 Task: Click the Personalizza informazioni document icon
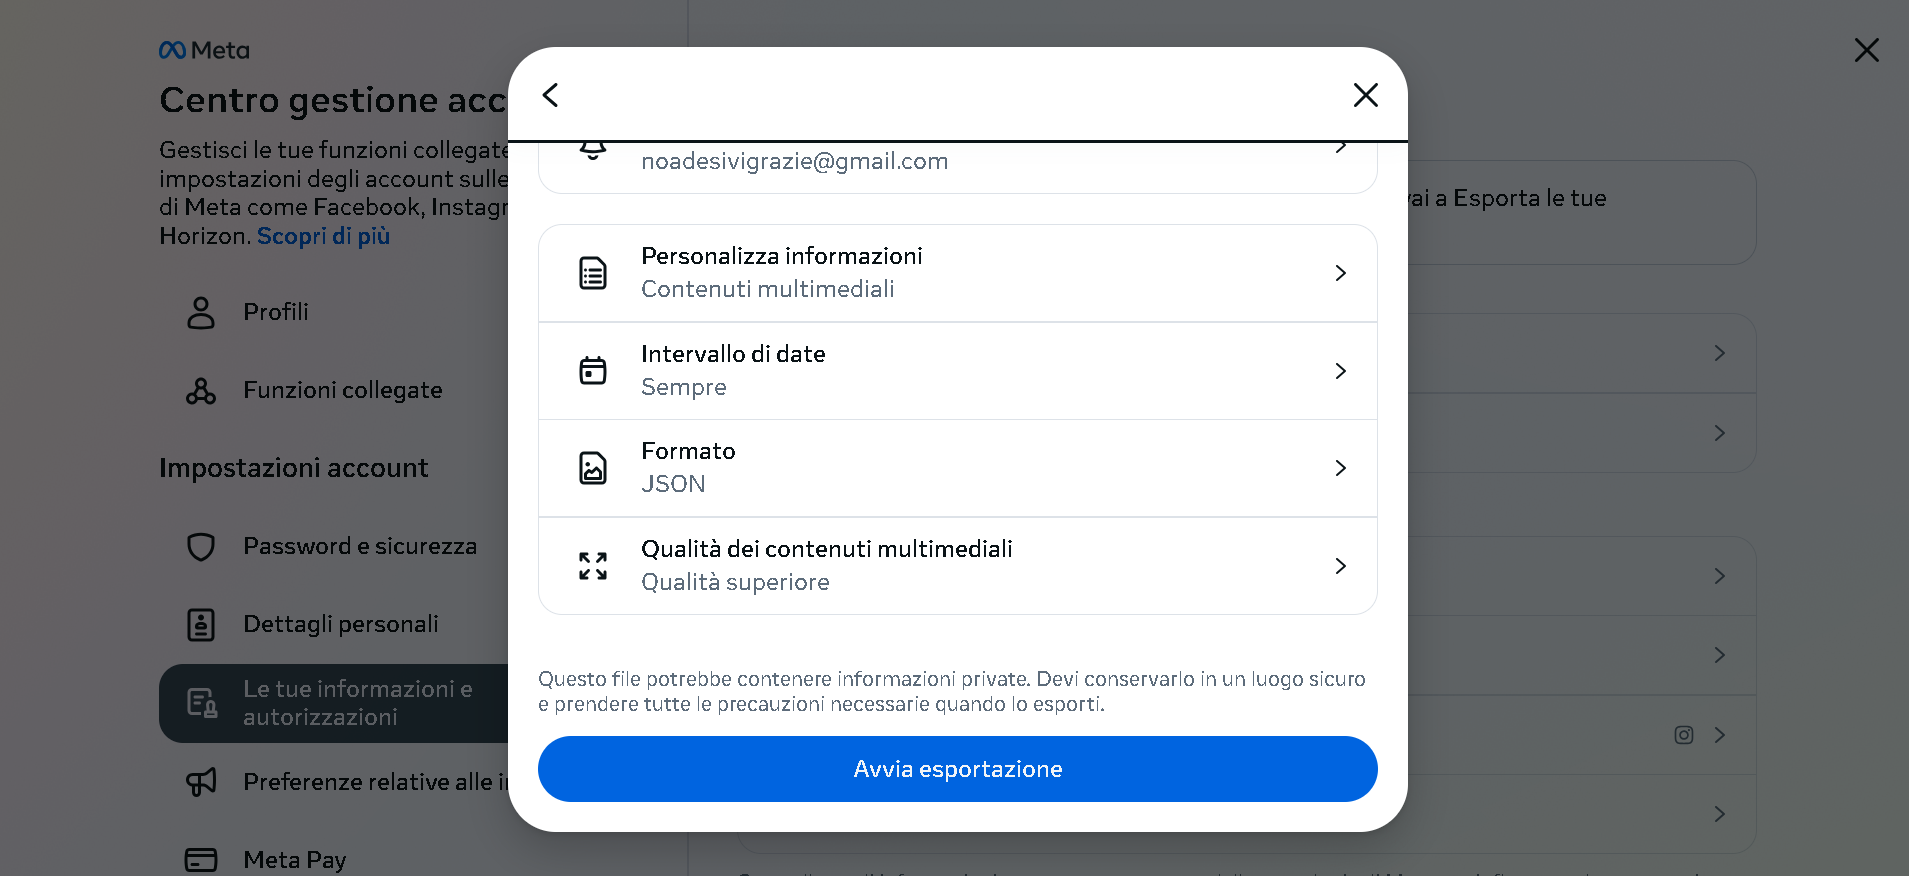(x=593, y=273)
